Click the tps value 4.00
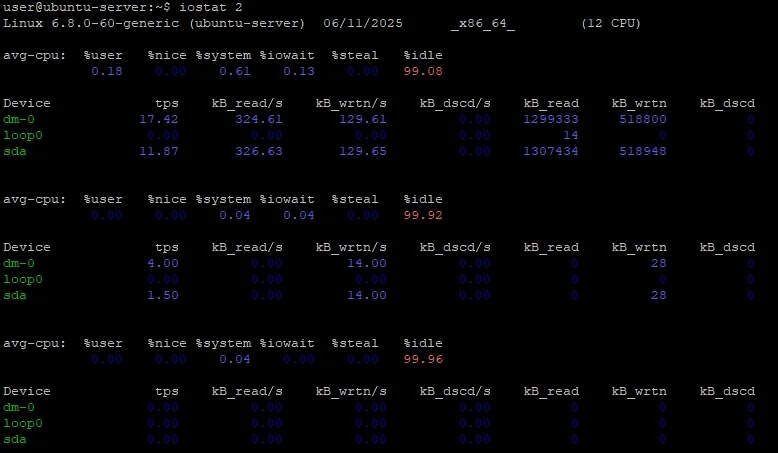Viewport: 778px width, 453px height. click(163, 263)
